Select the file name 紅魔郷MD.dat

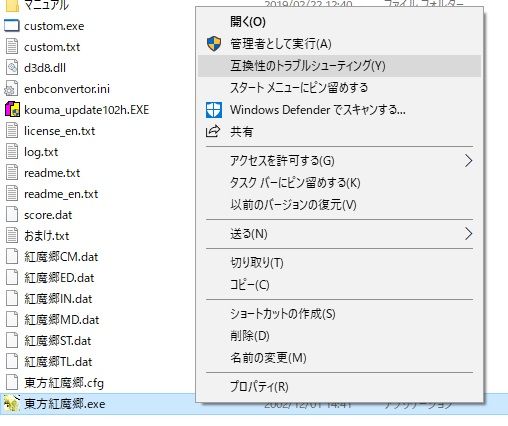(x=62, y=320)
